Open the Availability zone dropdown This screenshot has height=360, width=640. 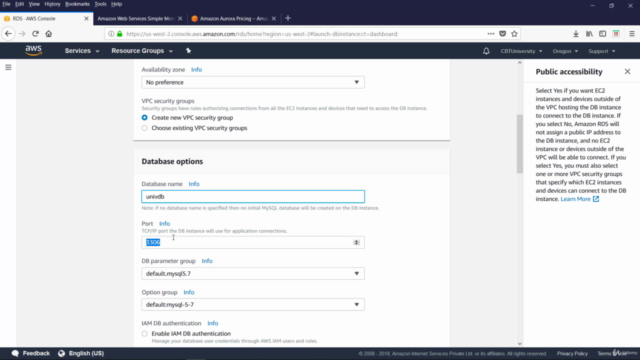253,82
